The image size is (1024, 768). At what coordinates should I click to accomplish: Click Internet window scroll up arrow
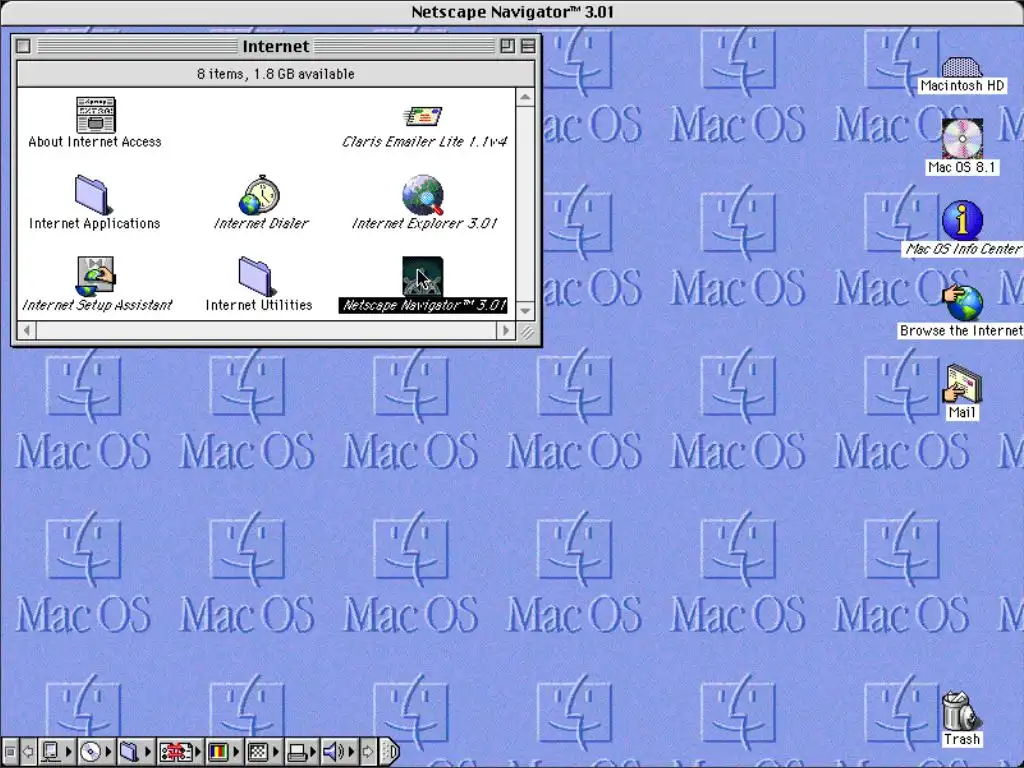[525, 98]
